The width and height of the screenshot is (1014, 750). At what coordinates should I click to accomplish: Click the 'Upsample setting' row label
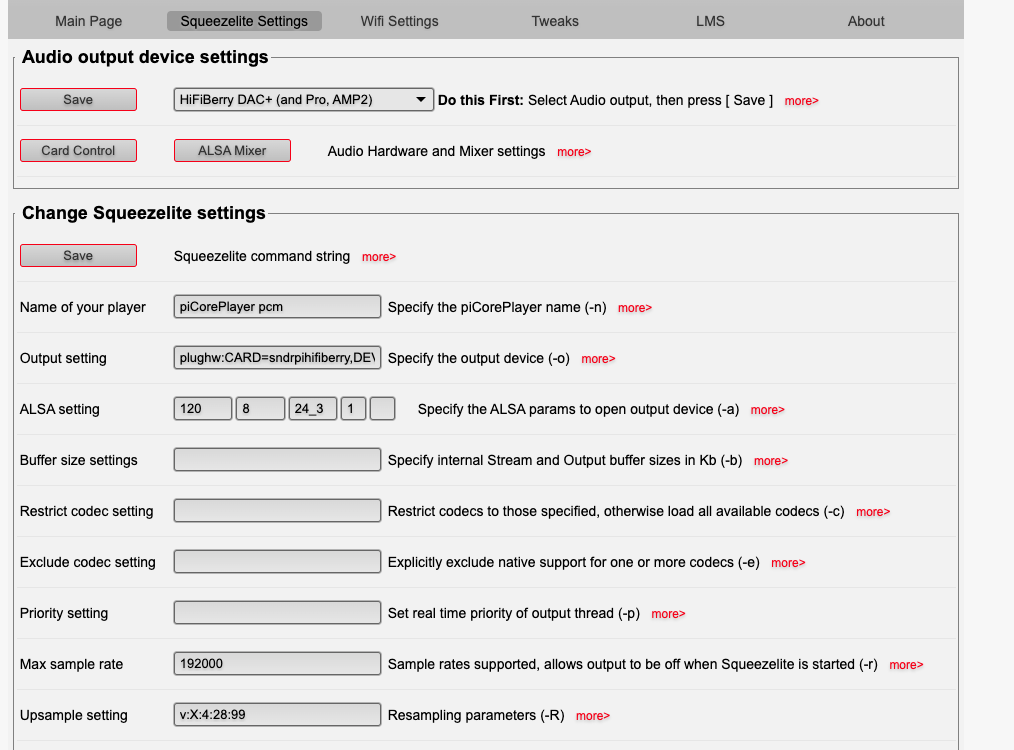tap(74, 715)
